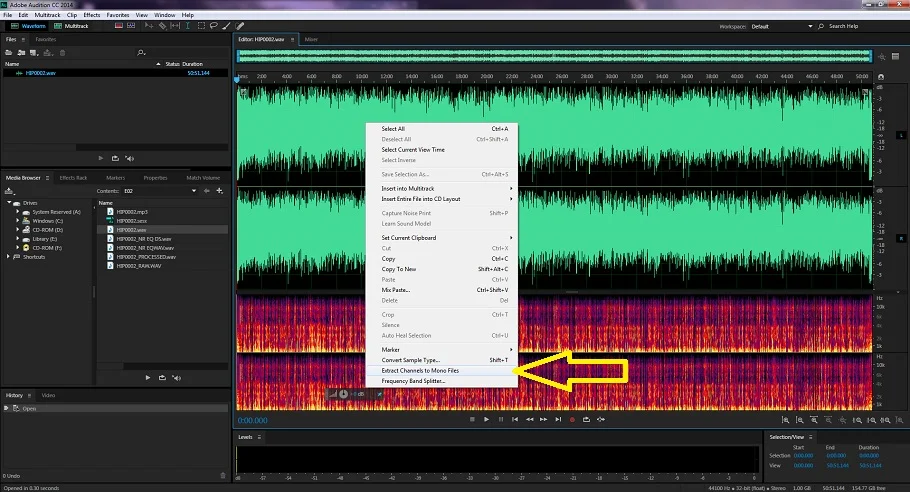Click Selection End time value
The height and width of the screenshot is (492, 910).
(x=836, y=456)
